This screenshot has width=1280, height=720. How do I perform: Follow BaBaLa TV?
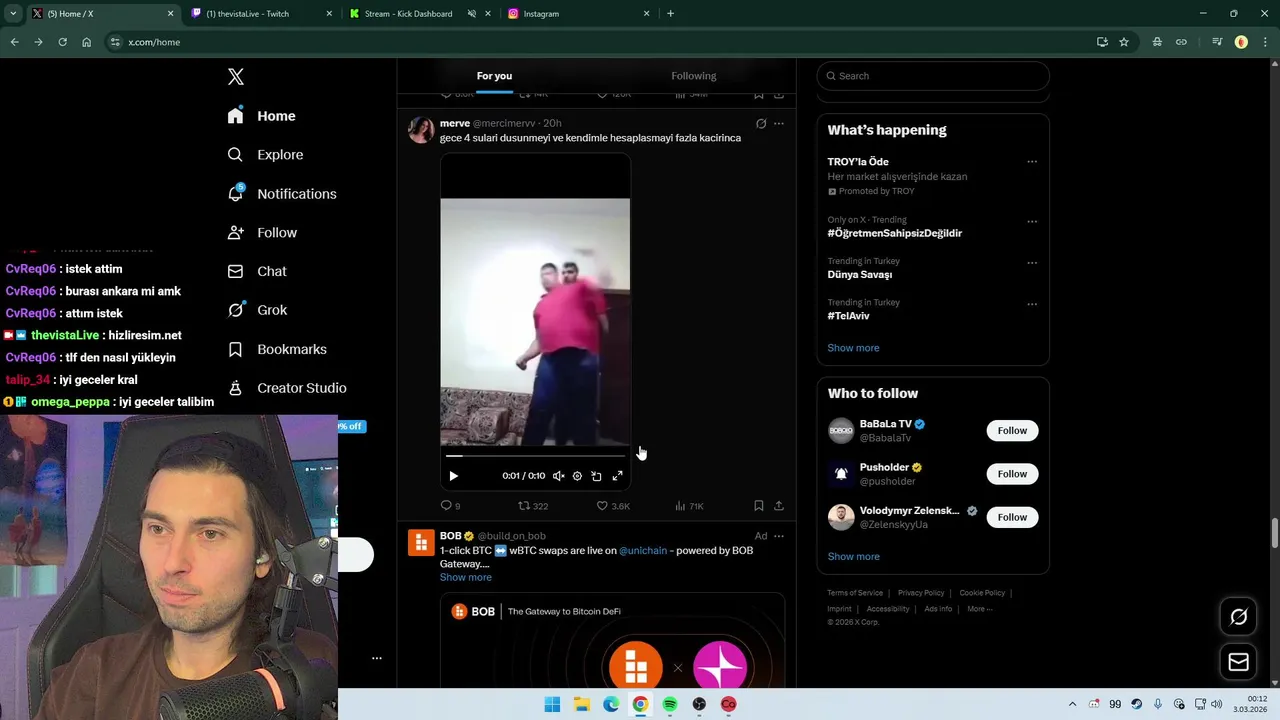click(1012, 431)
